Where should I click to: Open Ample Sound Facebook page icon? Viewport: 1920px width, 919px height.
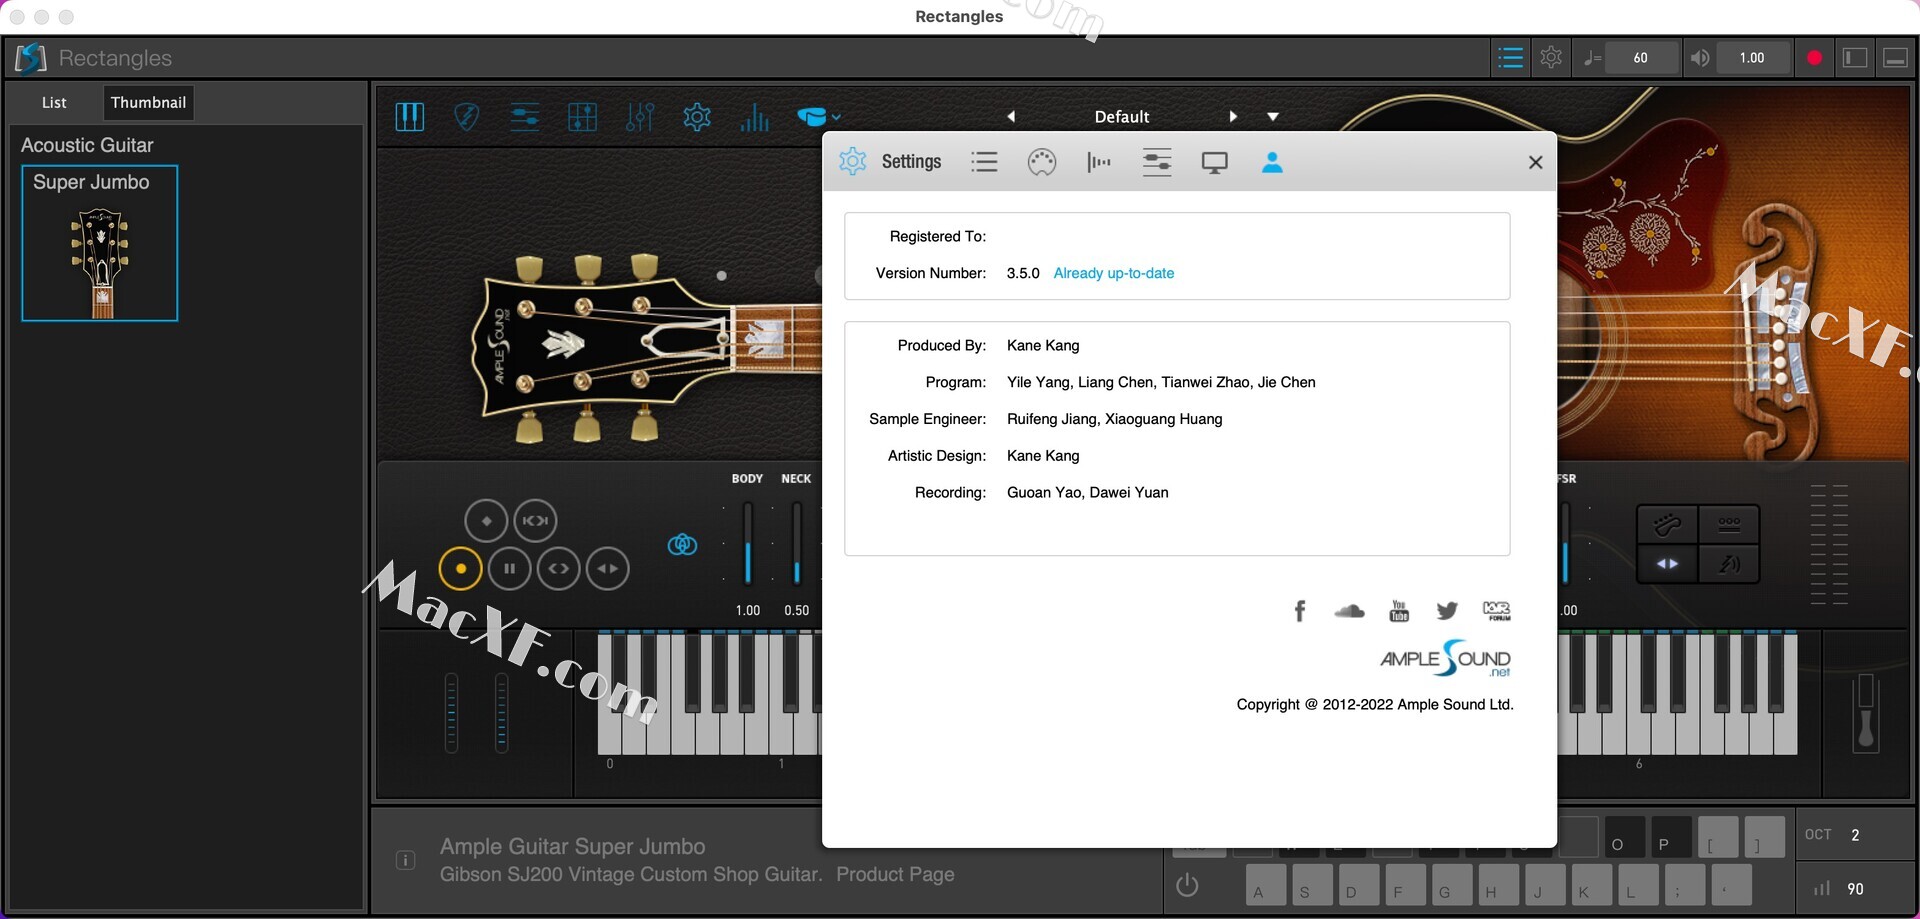tap(1300, 611)
